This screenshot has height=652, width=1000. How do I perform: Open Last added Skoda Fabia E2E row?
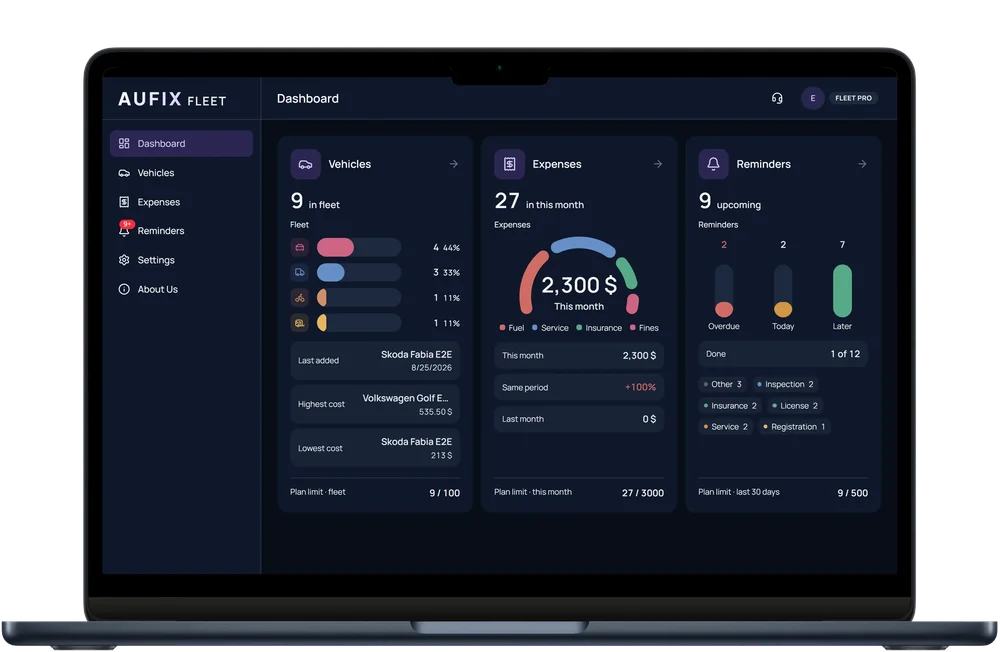click(375, 360)
